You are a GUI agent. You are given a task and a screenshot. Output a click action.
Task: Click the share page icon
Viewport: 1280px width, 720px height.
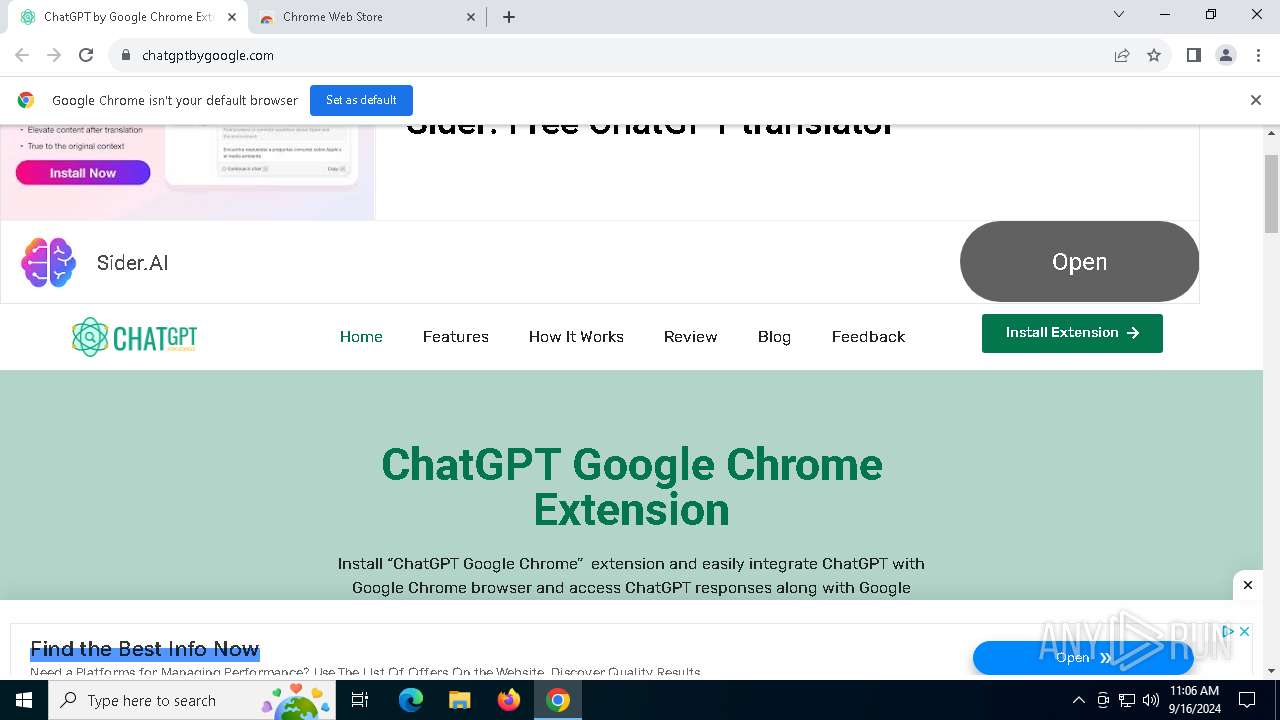pyautogui.click(x=1122, y=55)
